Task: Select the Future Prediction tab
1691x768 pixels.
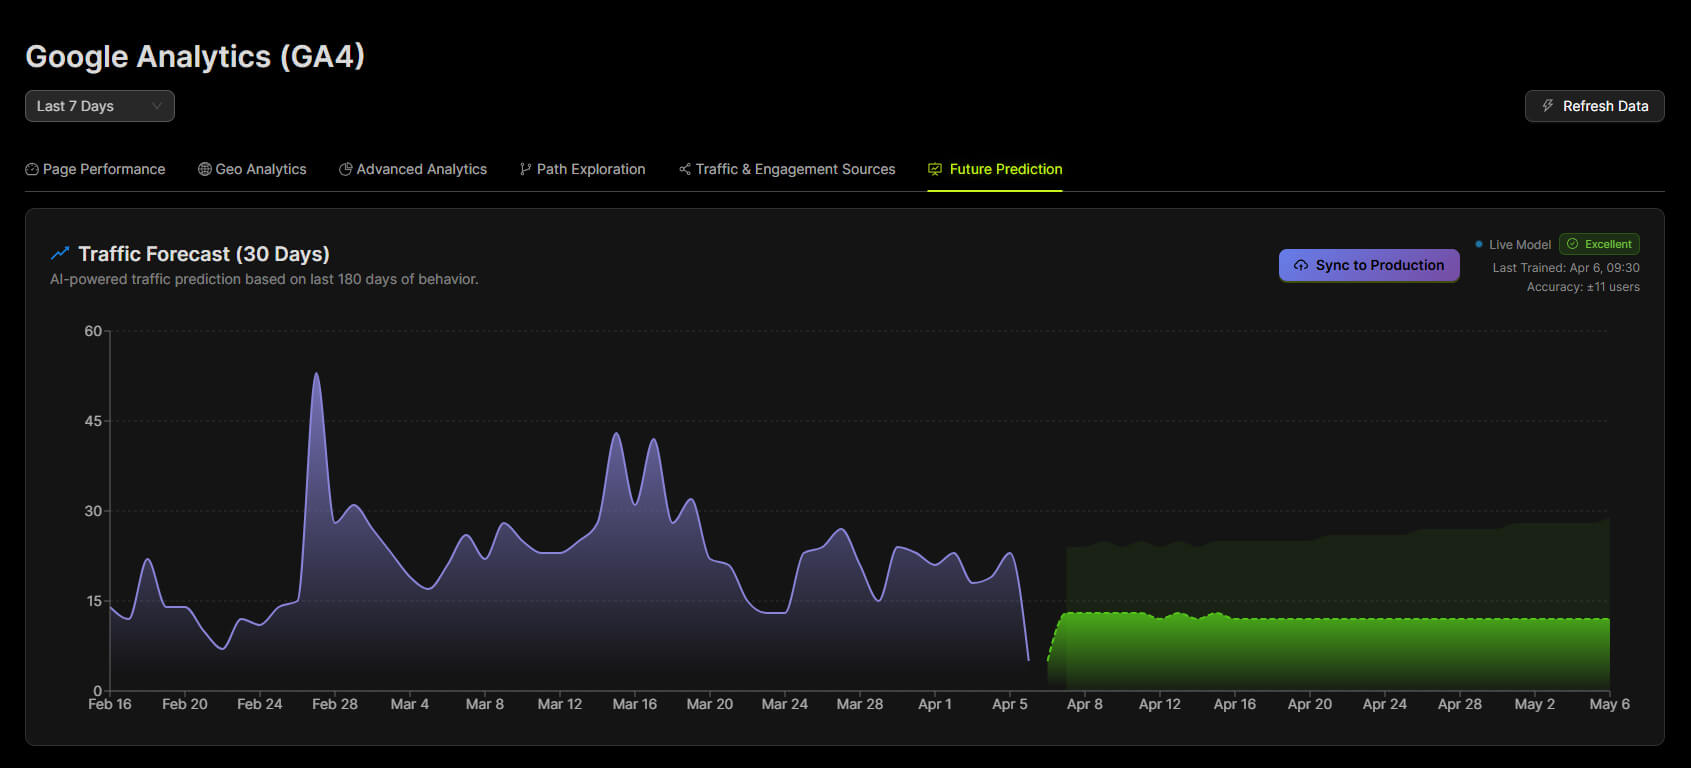Action: pyautogui.click(x=995, y=169)
